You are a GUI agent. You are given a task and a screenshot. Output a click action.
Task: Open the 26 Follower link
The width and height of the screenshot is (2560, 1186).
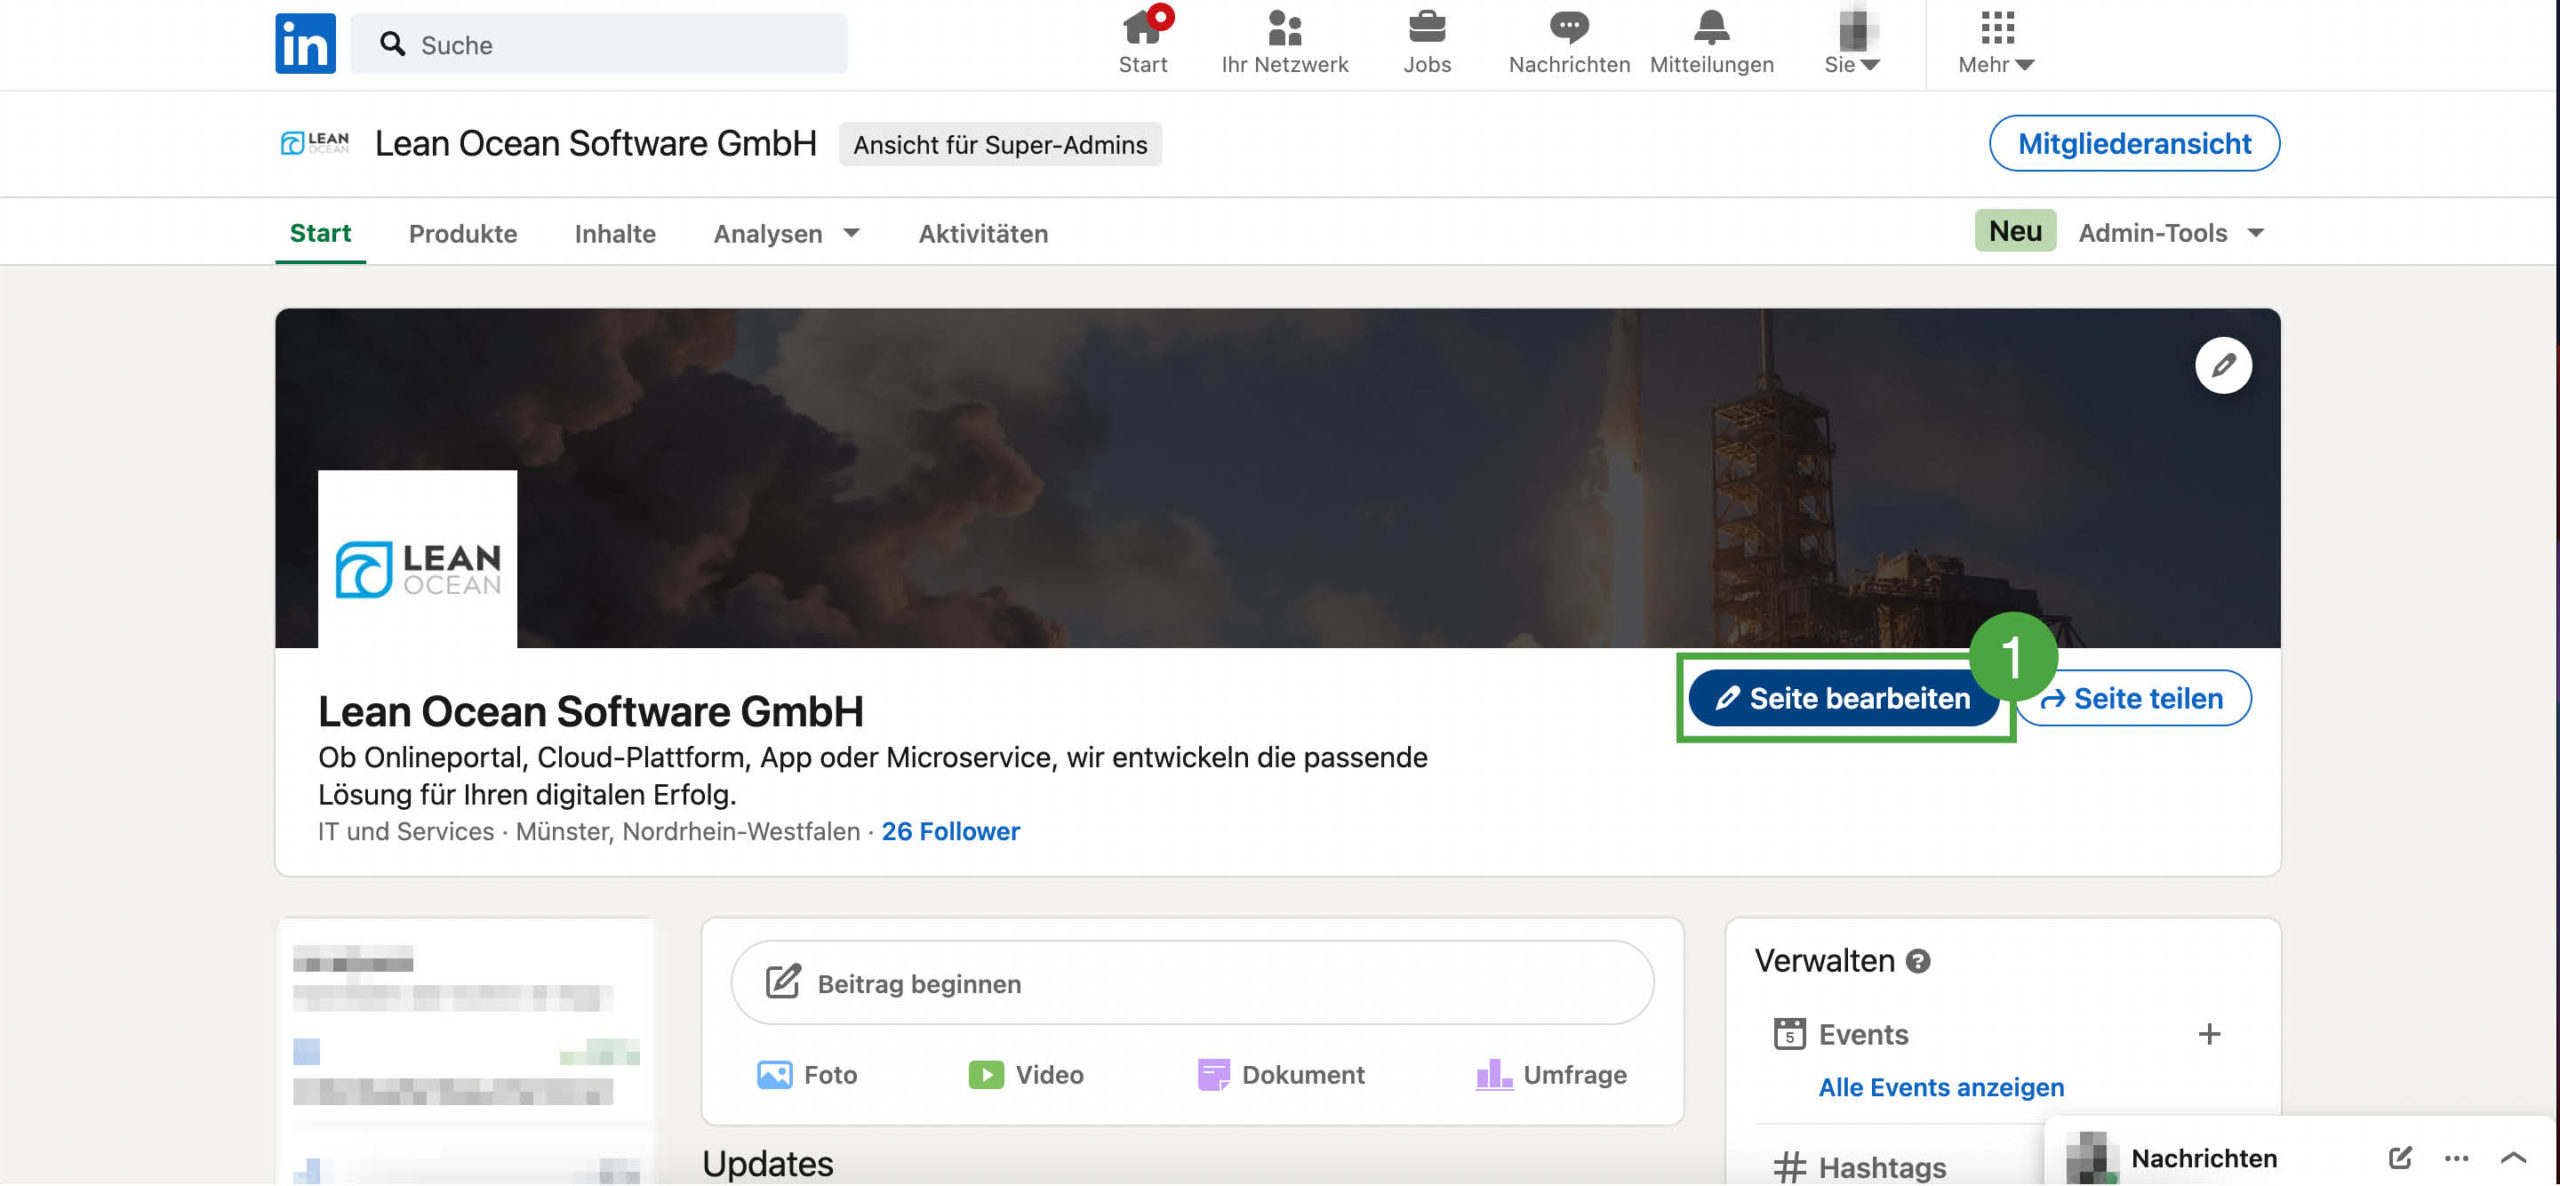[950, 831]
